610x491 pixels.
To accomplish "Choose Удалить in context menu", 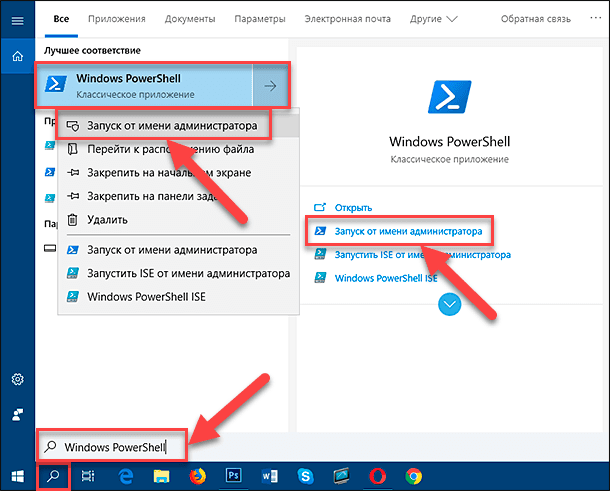I will [179, 220].
